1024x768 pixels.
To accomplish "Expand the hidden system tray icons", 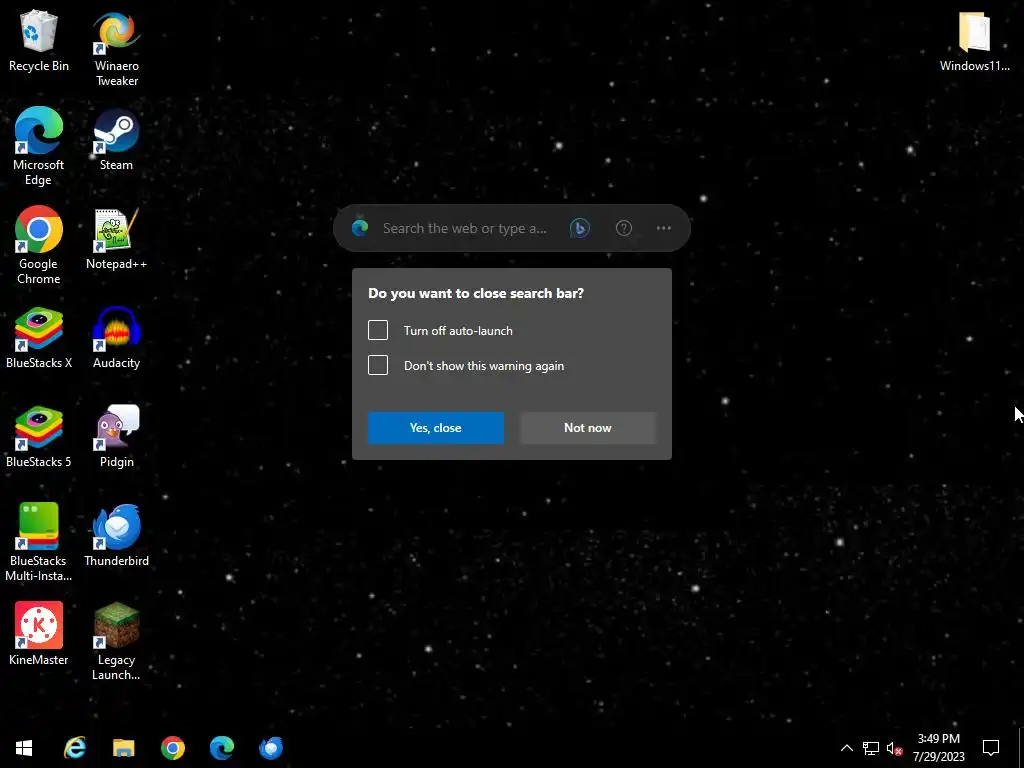I will pyautogui.click(x=846, y=748).
